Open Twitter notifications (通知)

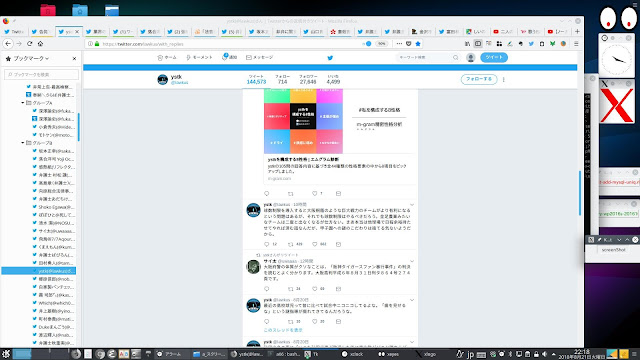[x=229, y=57]
